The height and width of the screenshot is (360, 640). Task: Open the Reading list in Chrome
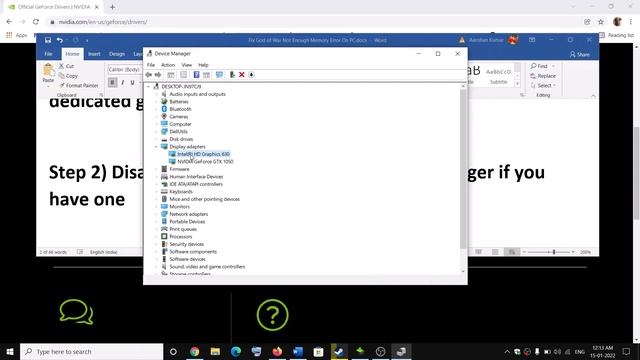tap(617, 36)
